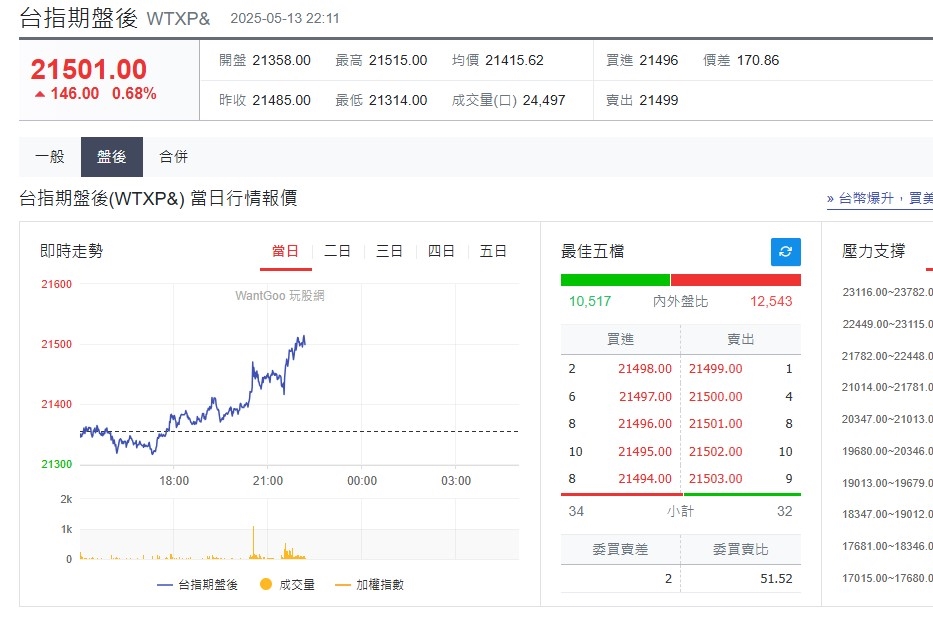The height and width of the screenshot is (622, 933).
Task: Open the 台幣爆升 news link
Action: pyautogui.click(x=866, y=197)
